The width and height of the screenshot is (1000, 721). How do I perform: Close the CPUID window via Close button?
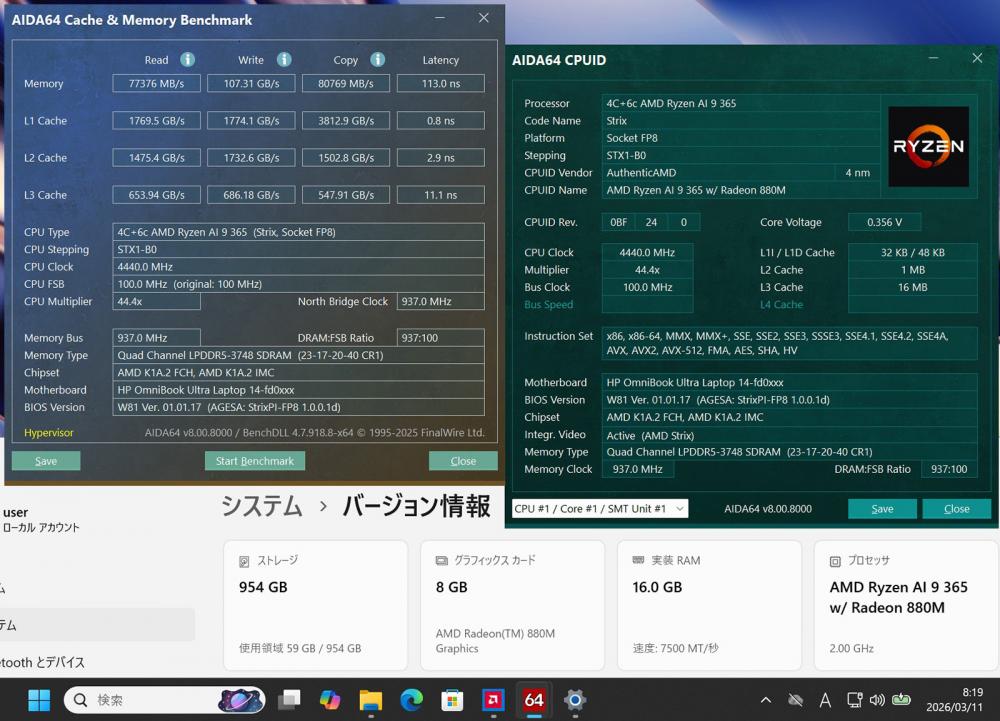[956, 509]
